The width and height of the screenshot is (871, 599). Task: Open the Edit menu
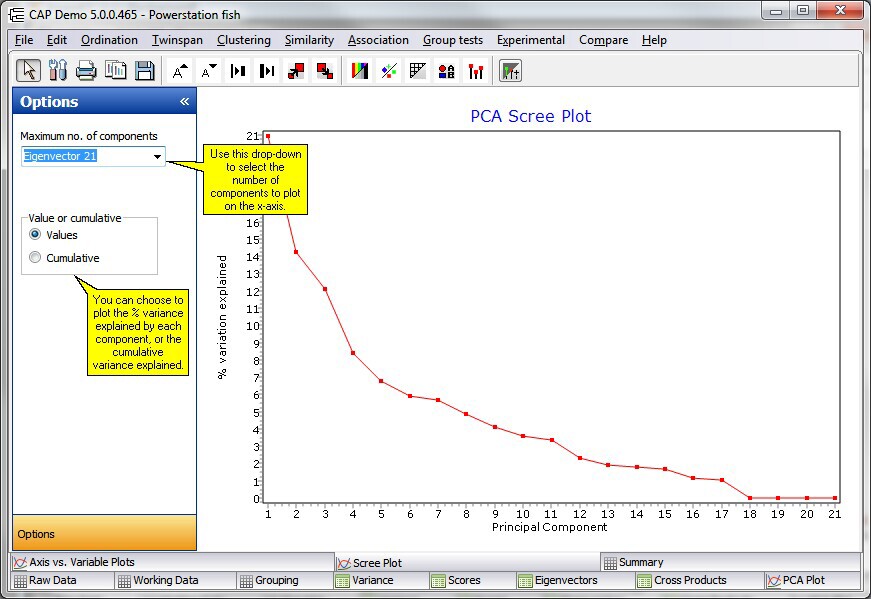click(57, 40)
